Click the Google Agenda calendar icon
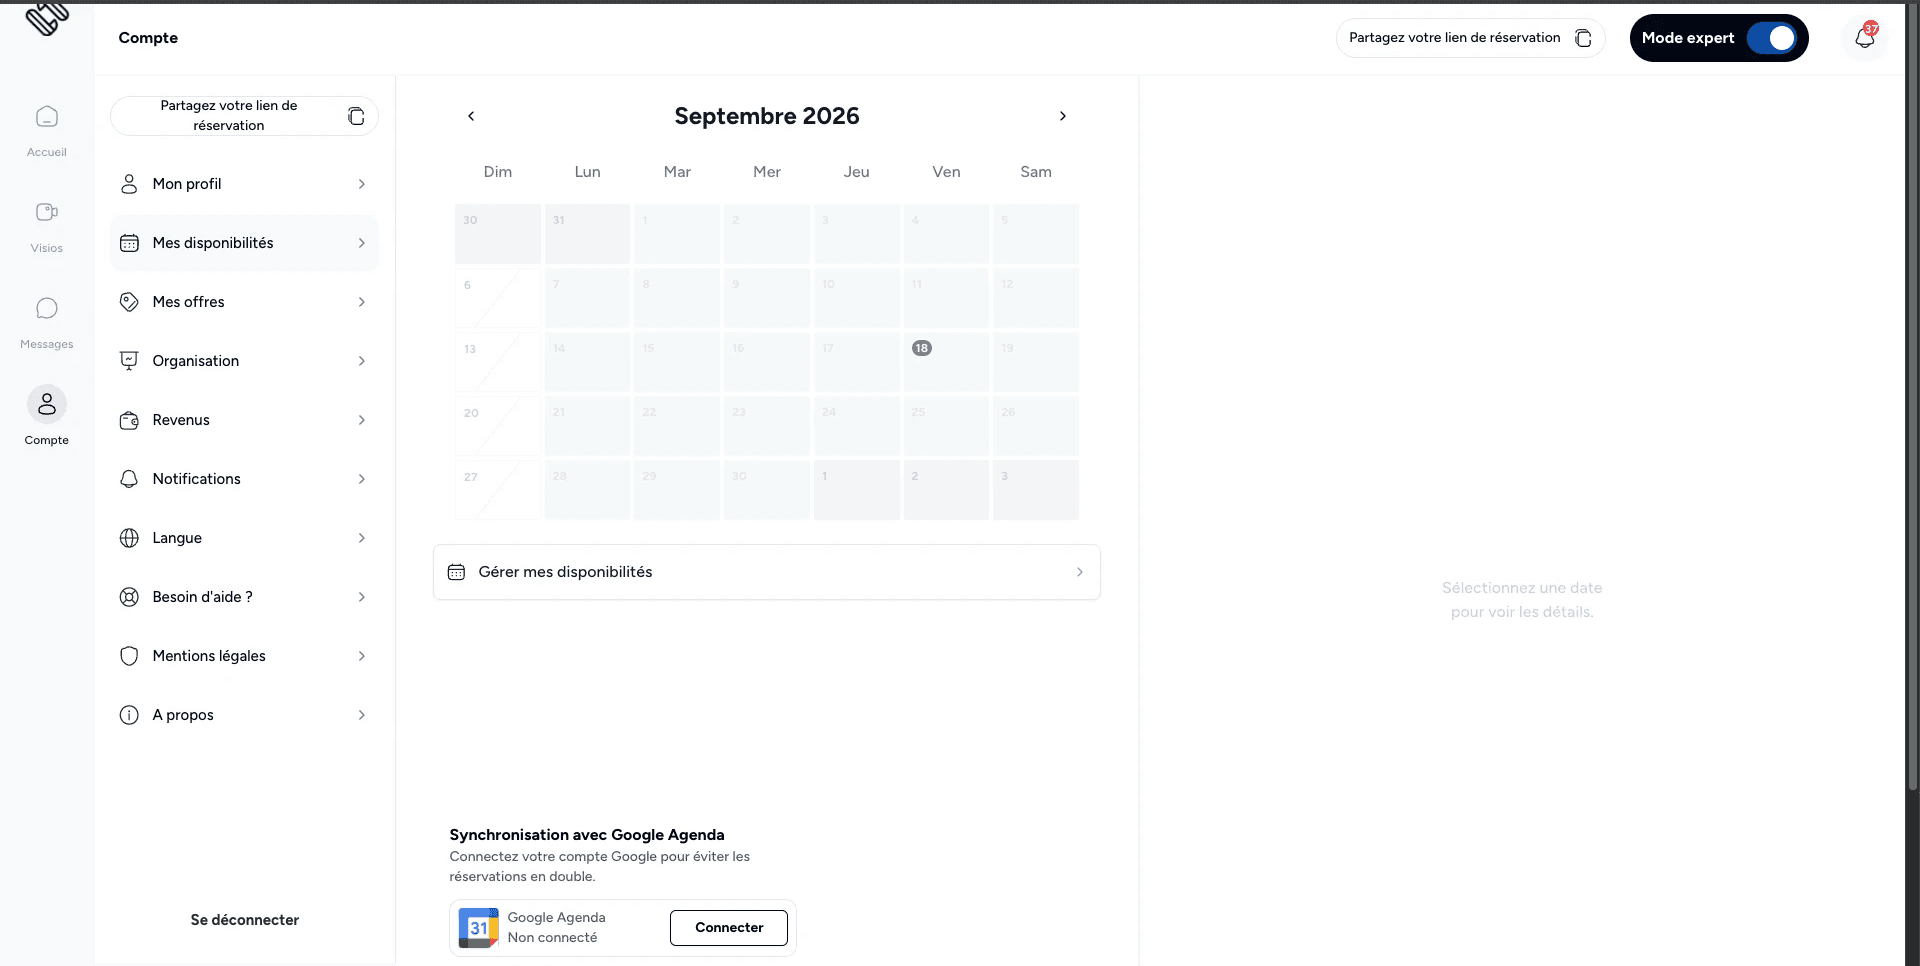 479,928
